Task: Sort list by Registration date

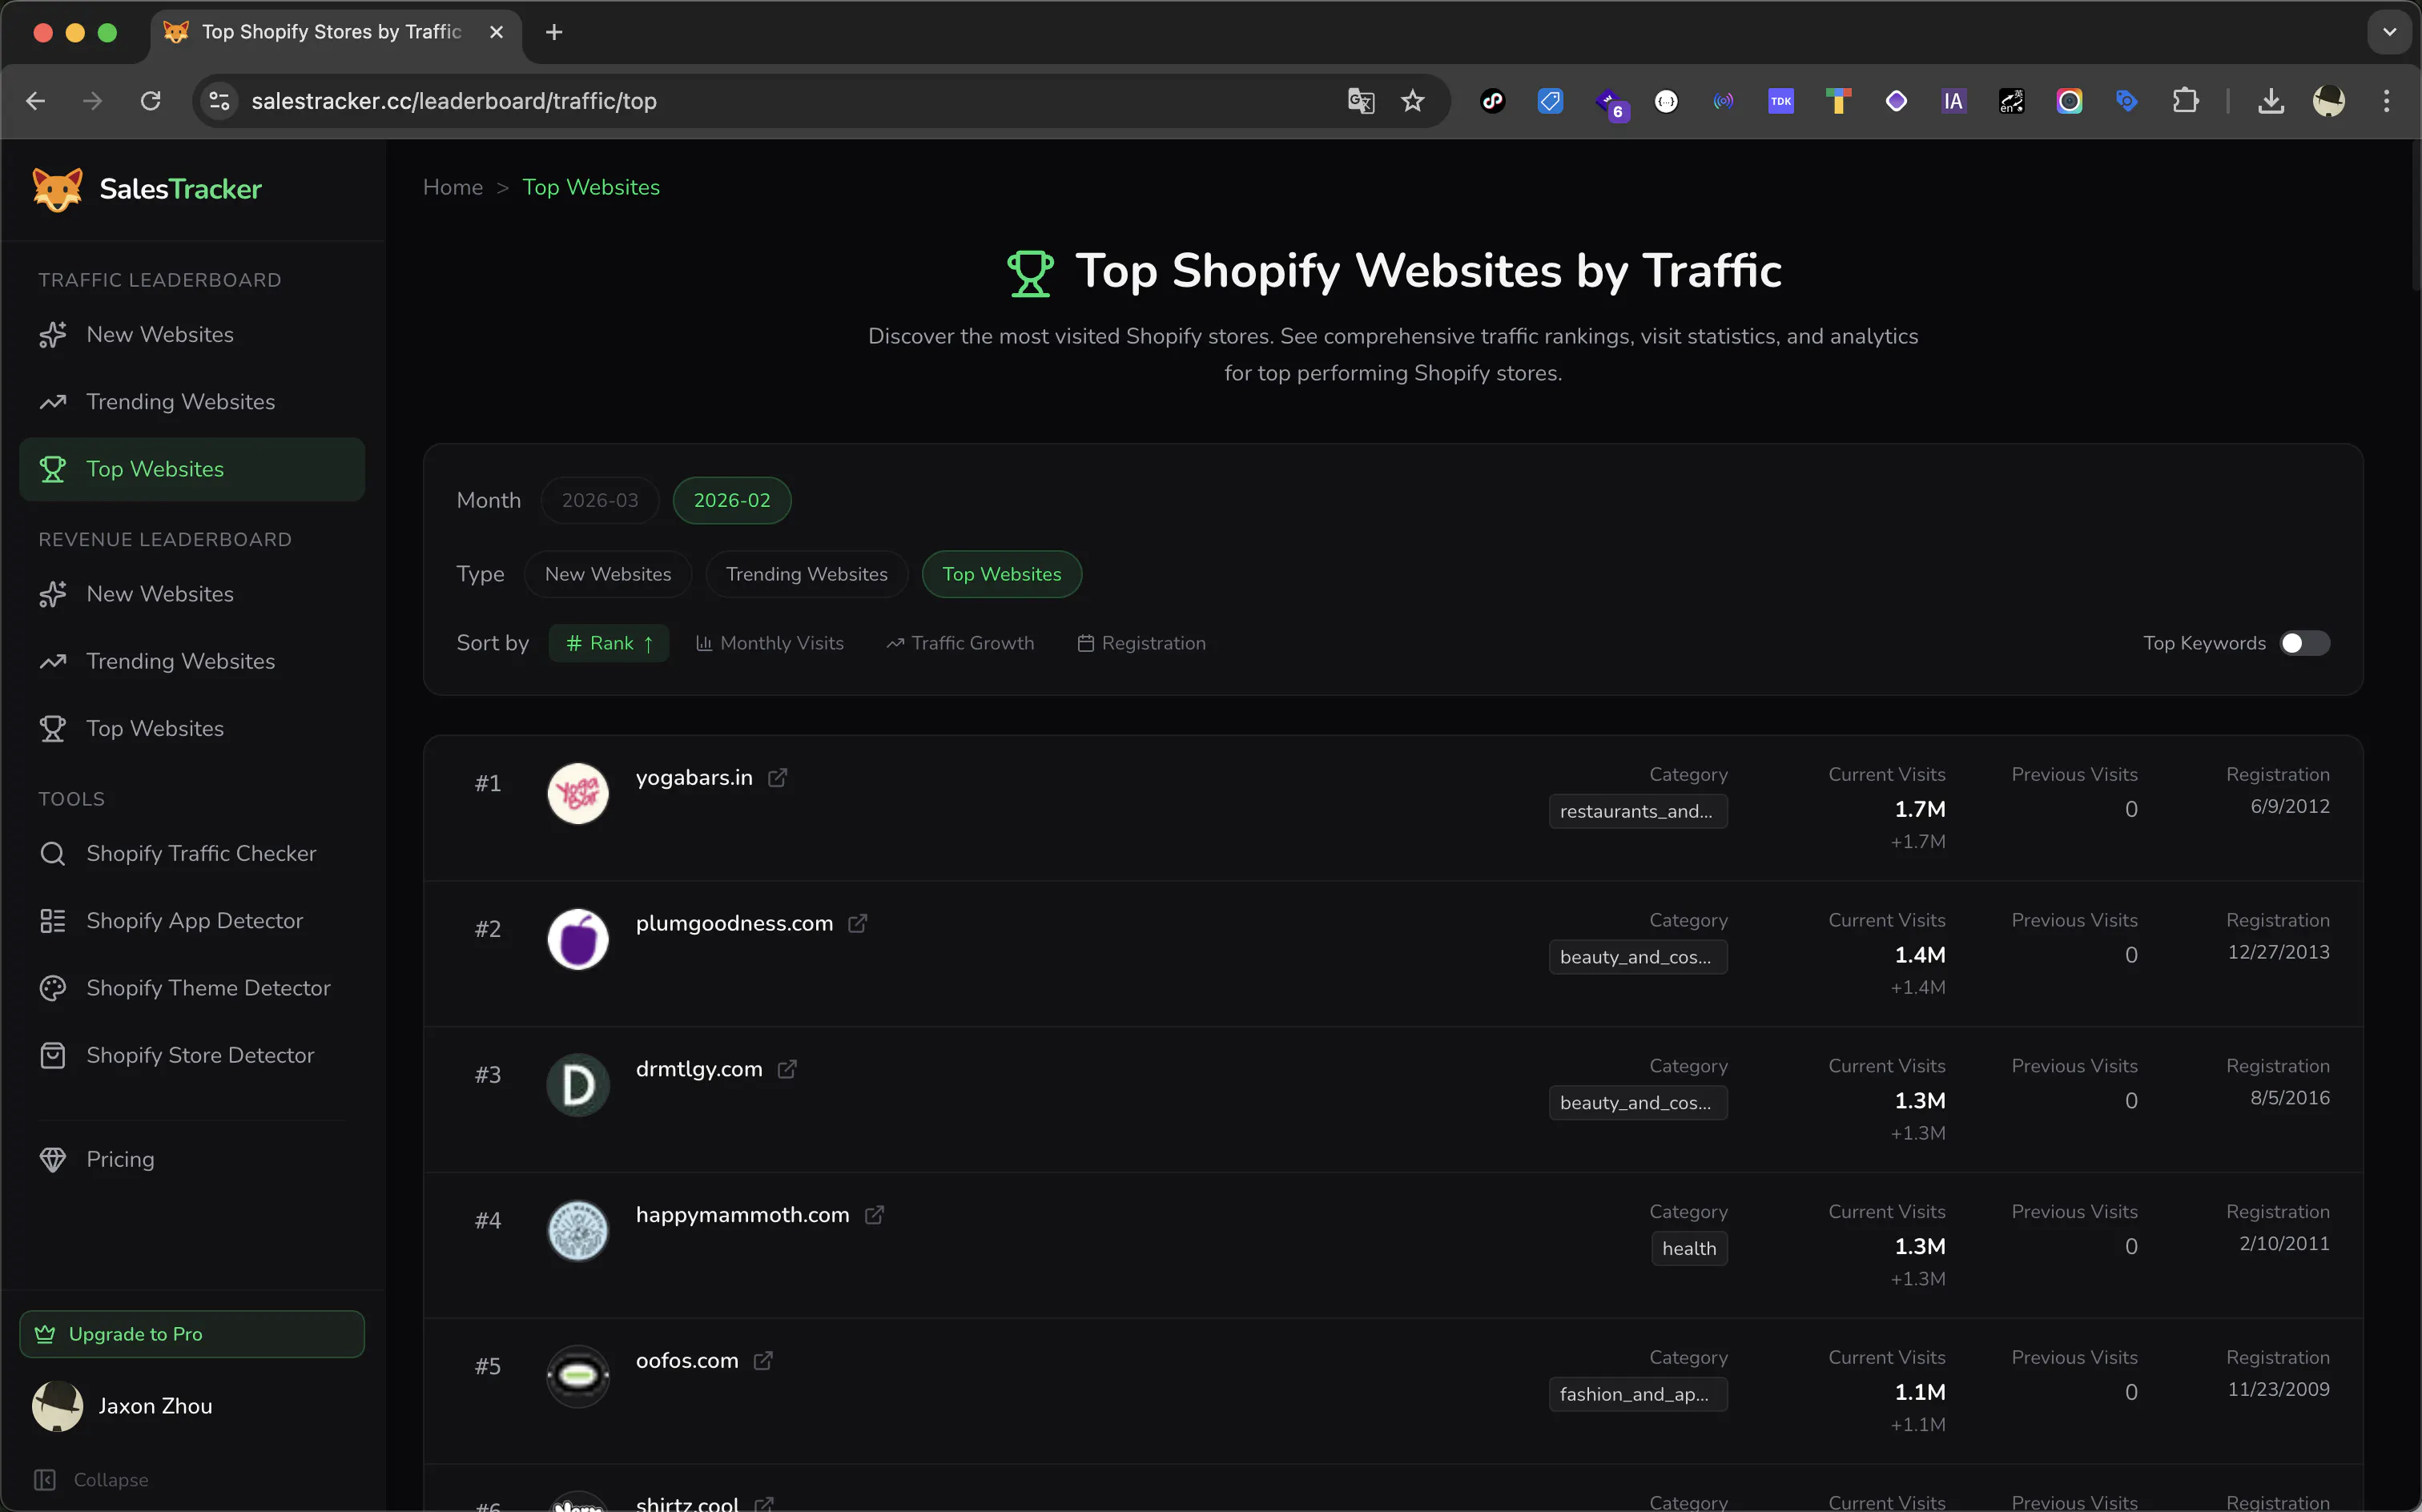Action: coord(1142,643)
